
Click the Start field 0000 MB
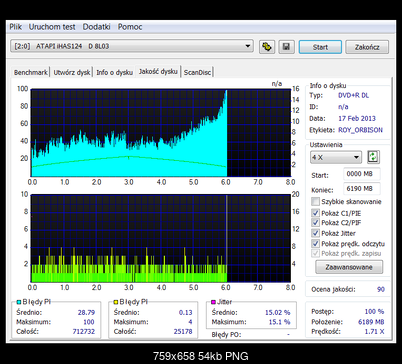362,174
